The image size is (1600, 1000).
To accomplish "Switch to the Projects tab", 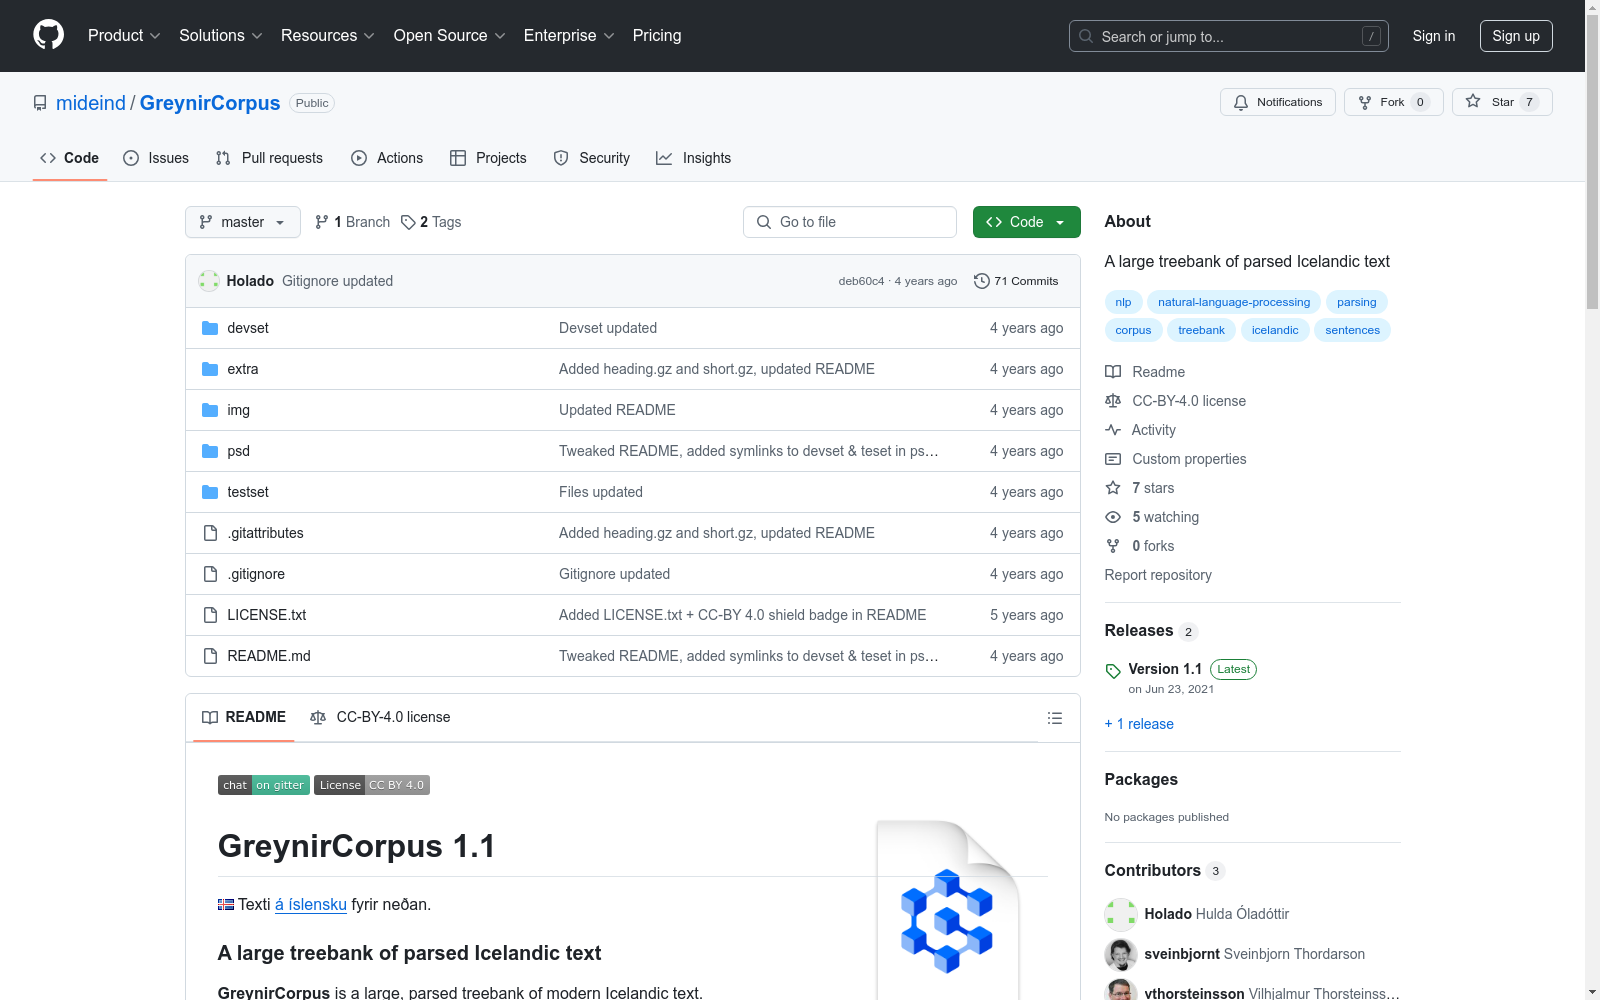I will tap(488, 158).
